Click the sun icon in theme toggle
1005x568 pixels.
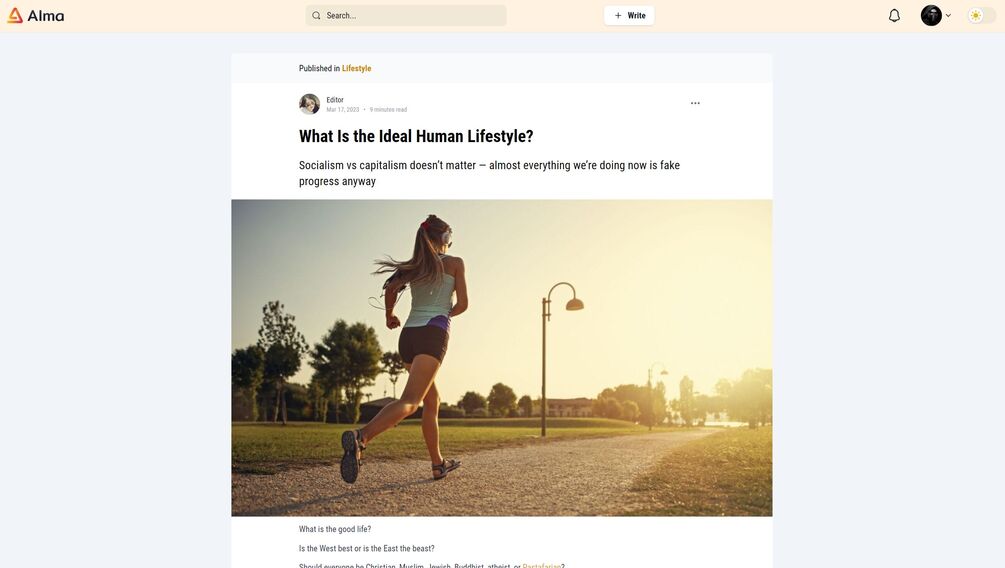[976, 15]
